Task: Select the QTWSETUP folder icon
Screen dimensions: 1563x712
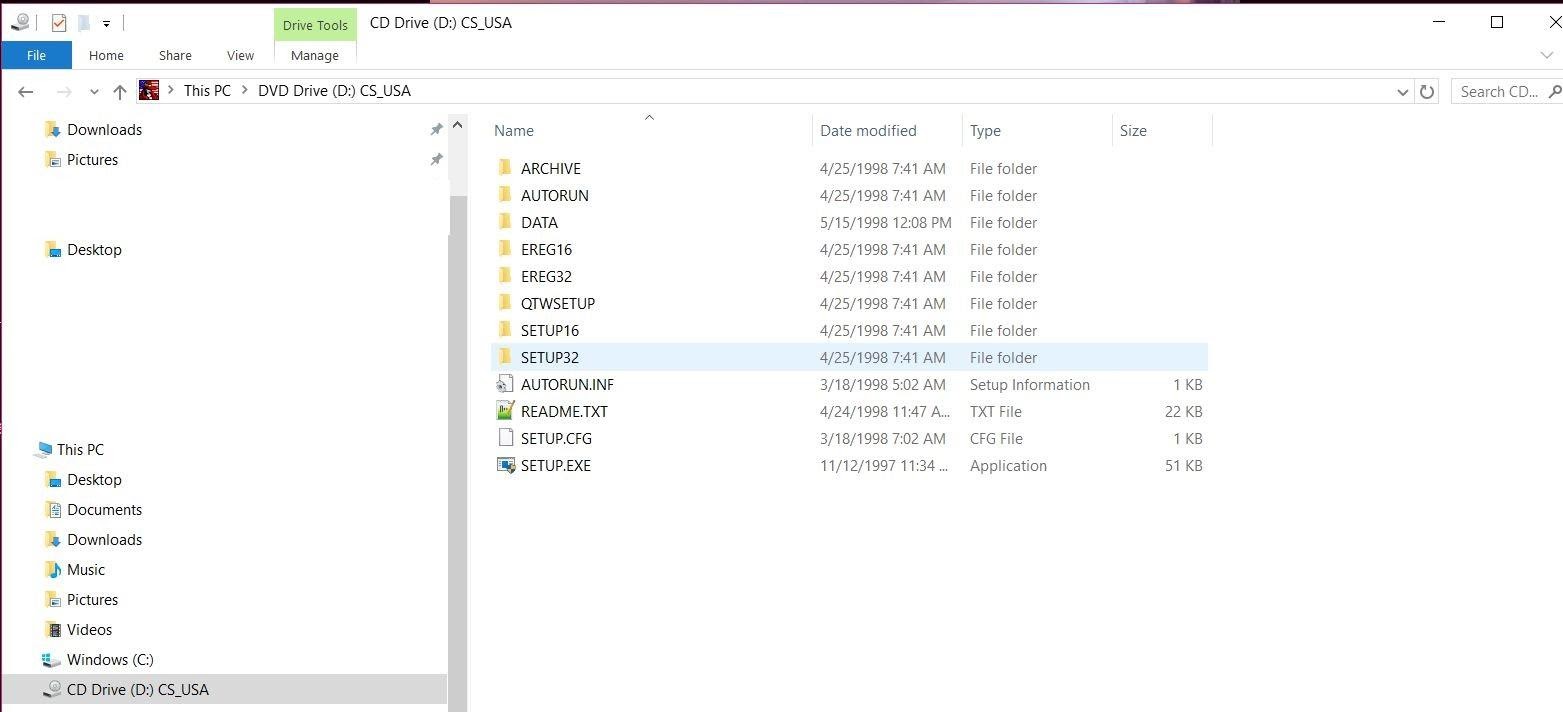Action: [506, 303]
